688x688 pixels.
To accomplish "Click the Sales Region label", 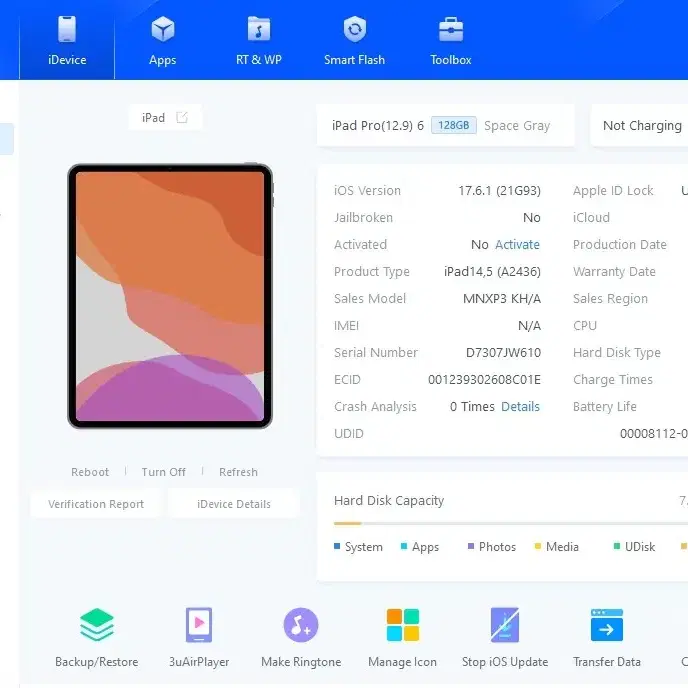I will tap(610, 299).
